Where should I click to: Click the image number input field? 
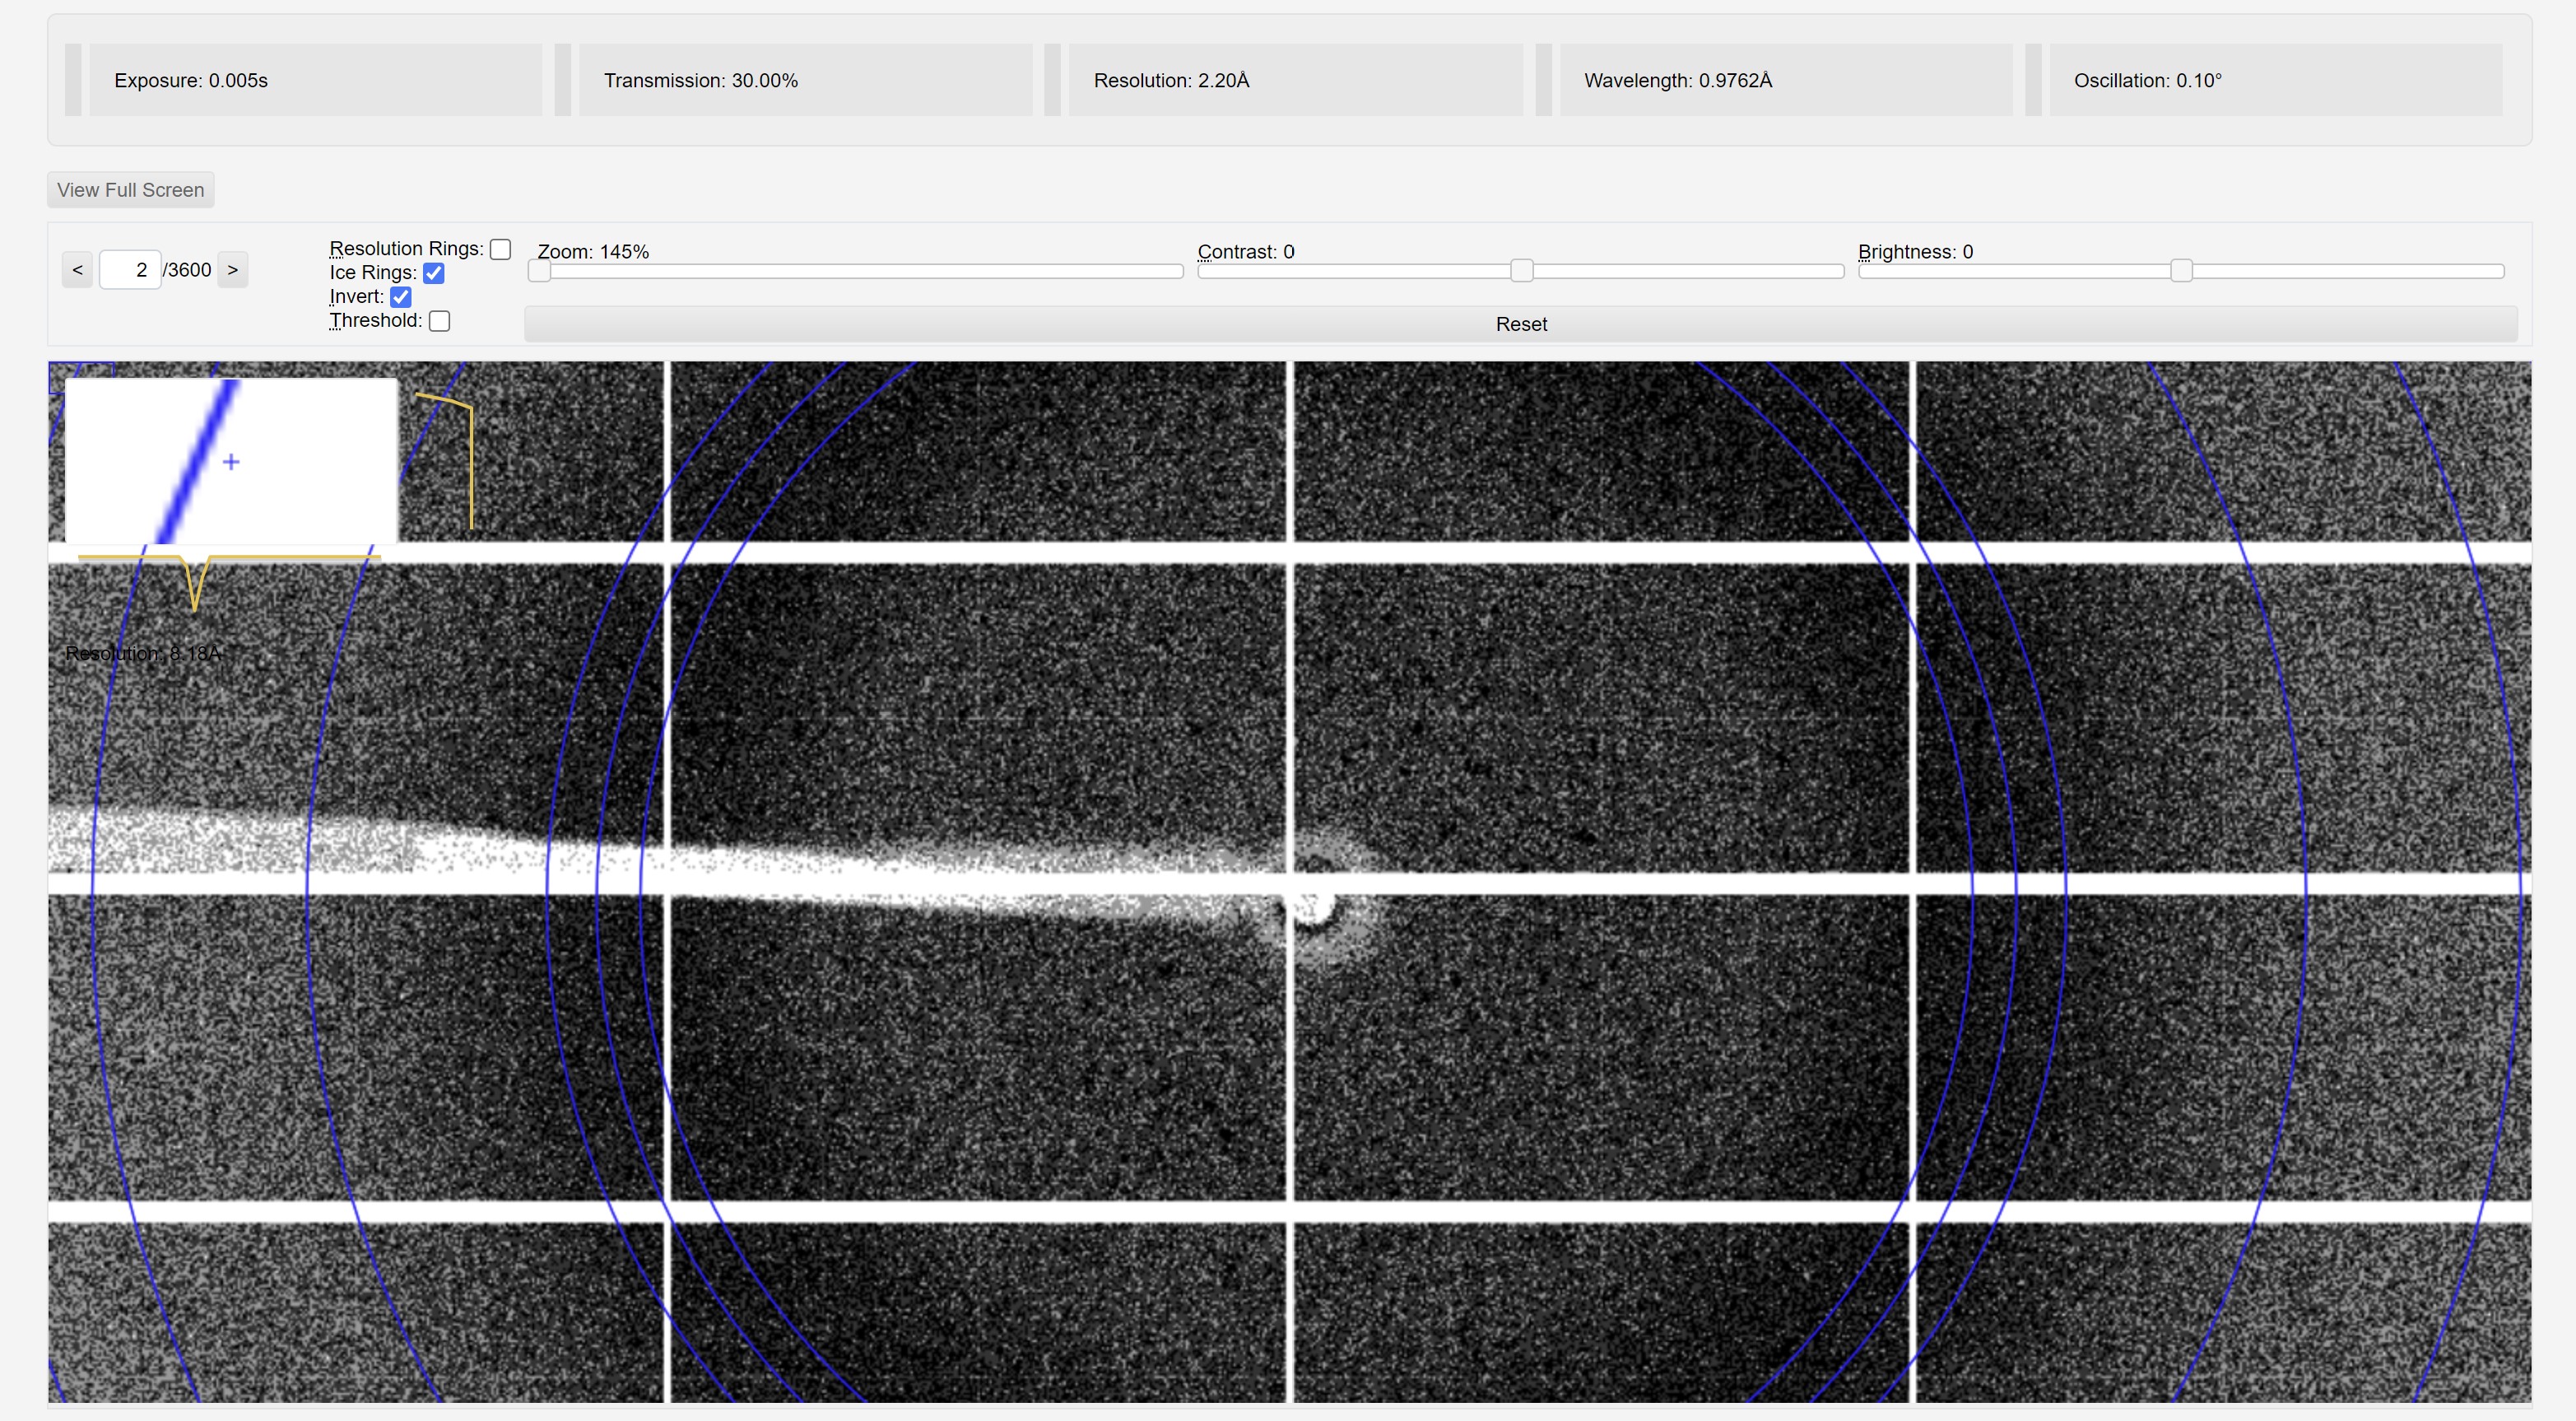point(130,270)
